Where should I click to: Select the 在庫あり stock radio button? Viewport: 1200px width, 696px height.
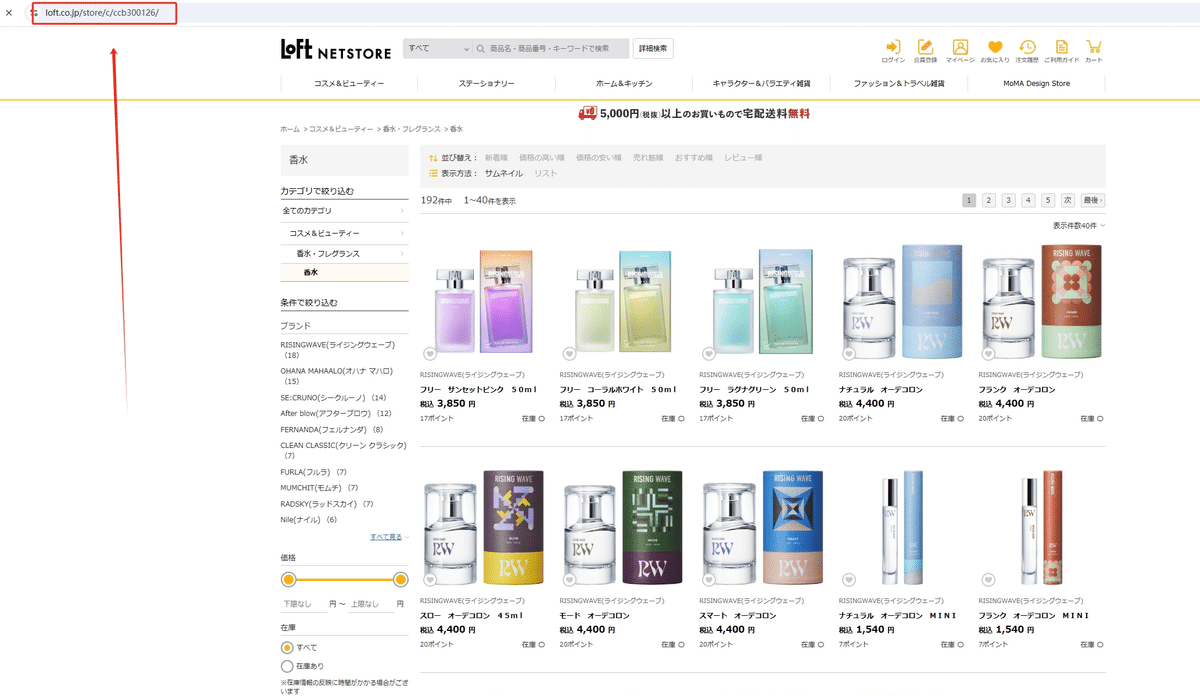click(287, 666)
